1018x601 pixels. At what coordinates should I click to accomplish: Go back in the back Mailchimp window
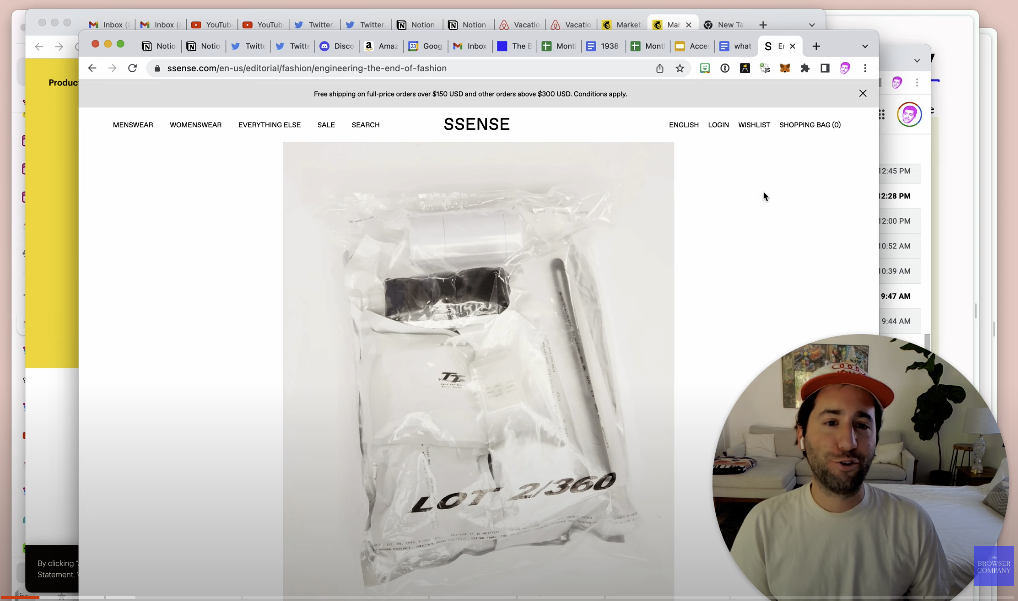39,47
